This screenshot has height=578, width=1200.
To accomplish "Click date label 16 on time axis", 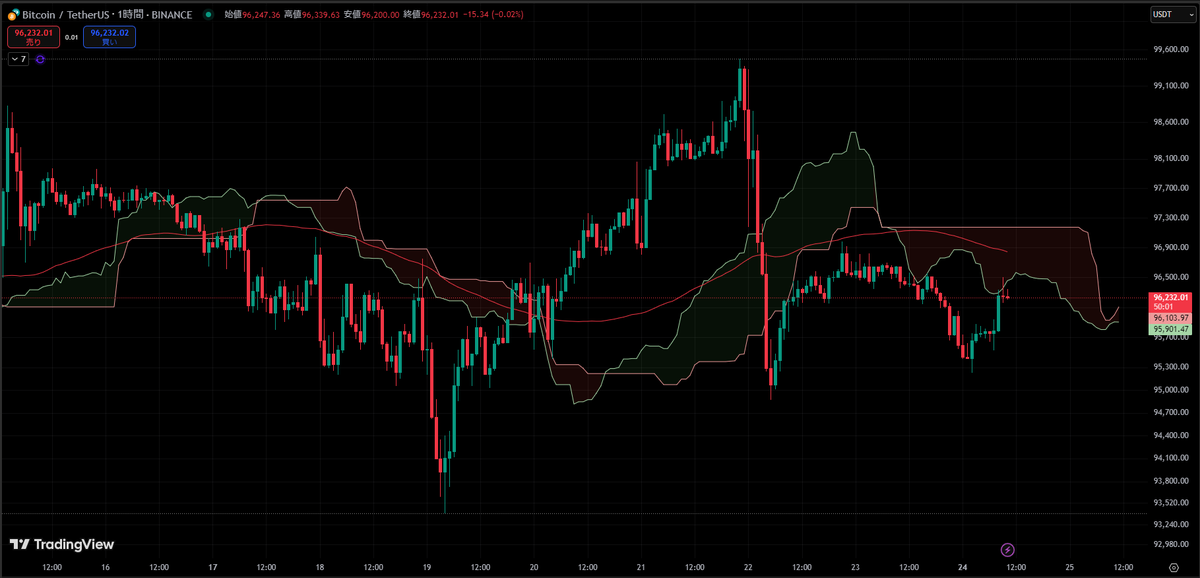I will 106,567.
